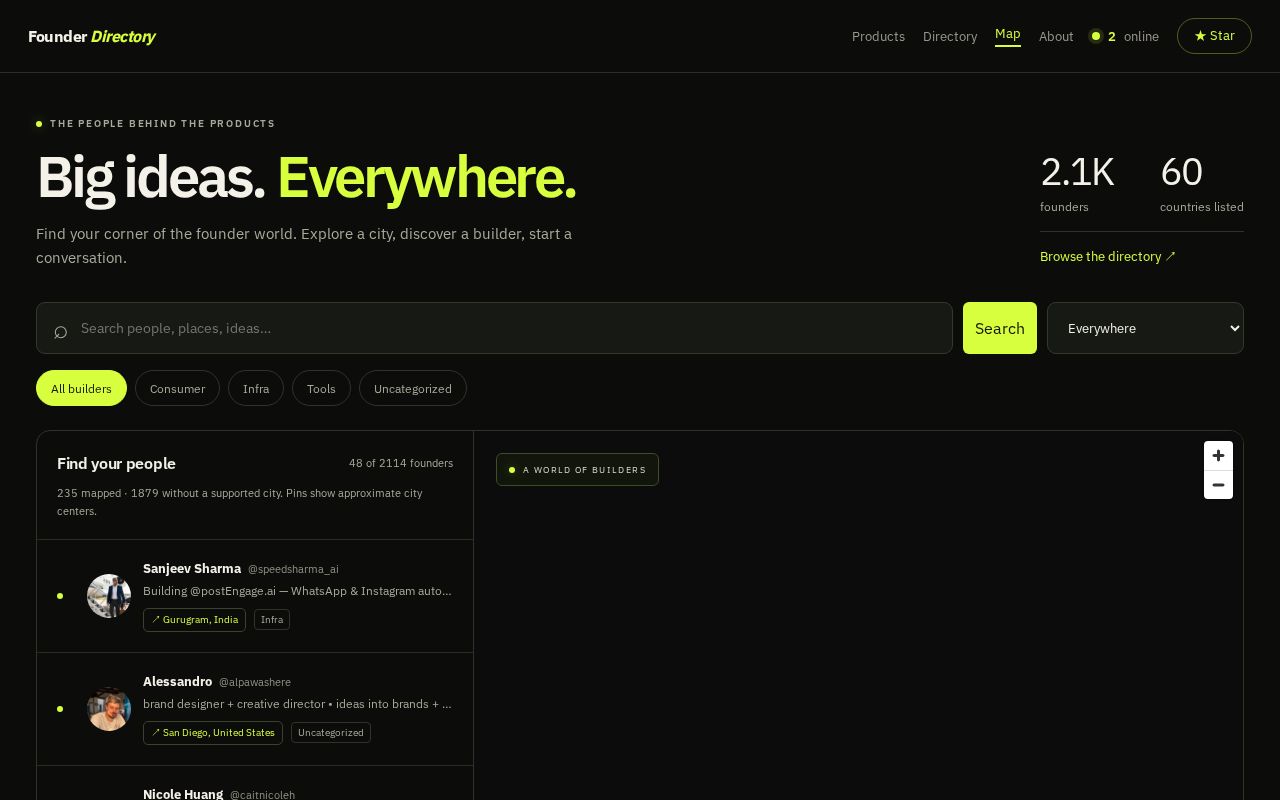Click the 2.1K founders statistic
The height and width of the screenshot is (800, 1280).
pos(1077,184)
